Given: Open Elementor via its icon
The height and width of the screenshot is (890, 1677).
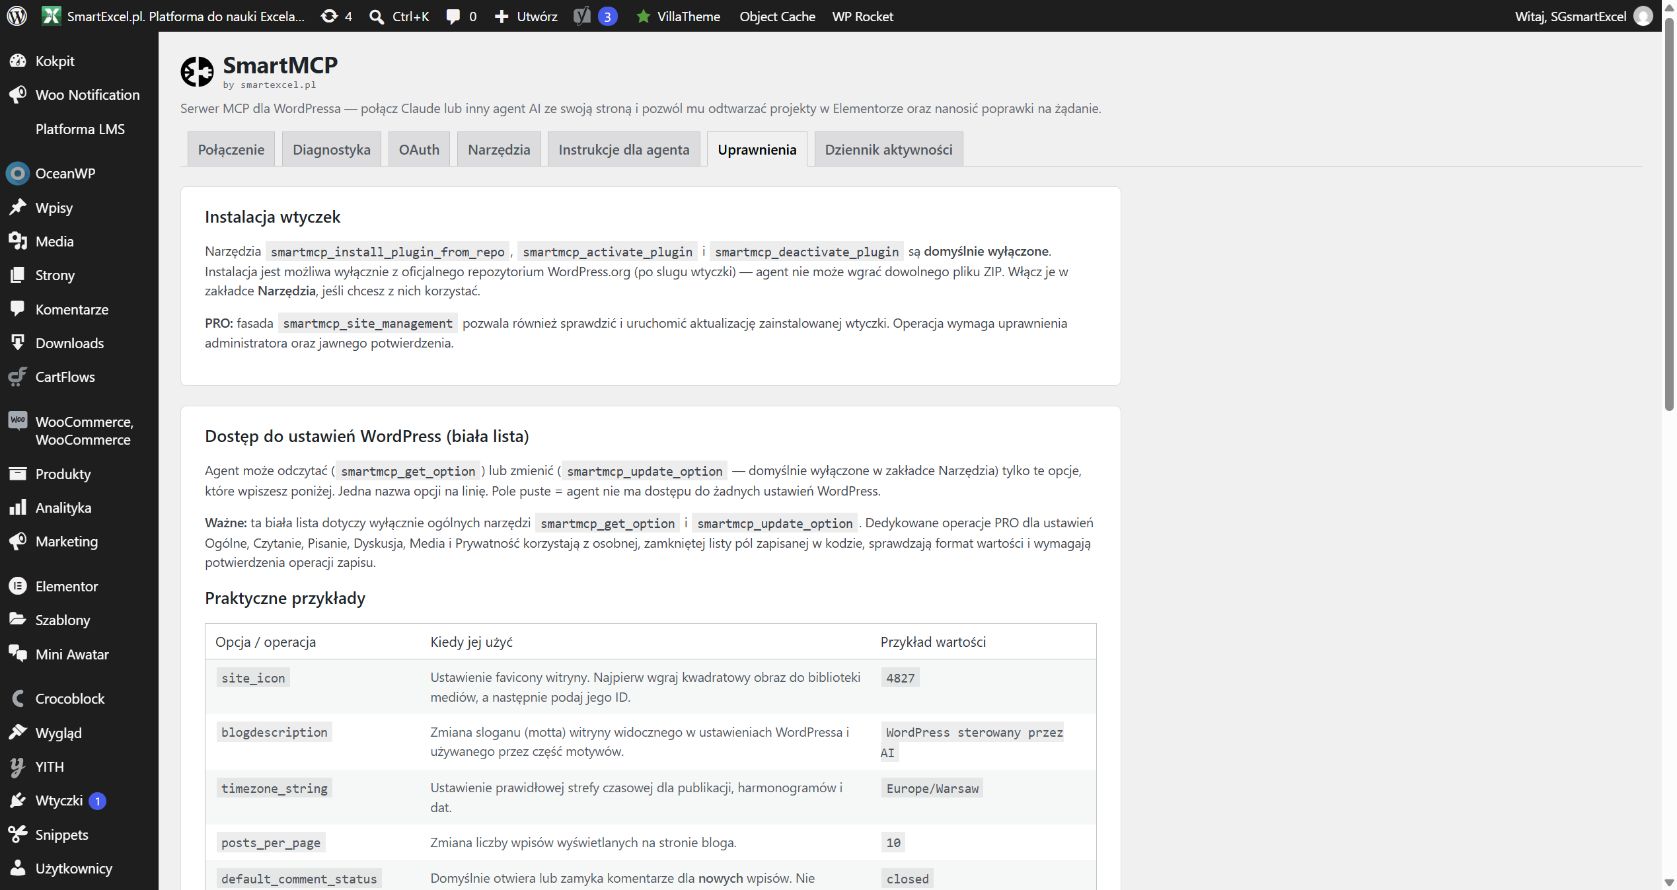Looking at the screenshot, I should pyautogui.click(x=17, y=586).
